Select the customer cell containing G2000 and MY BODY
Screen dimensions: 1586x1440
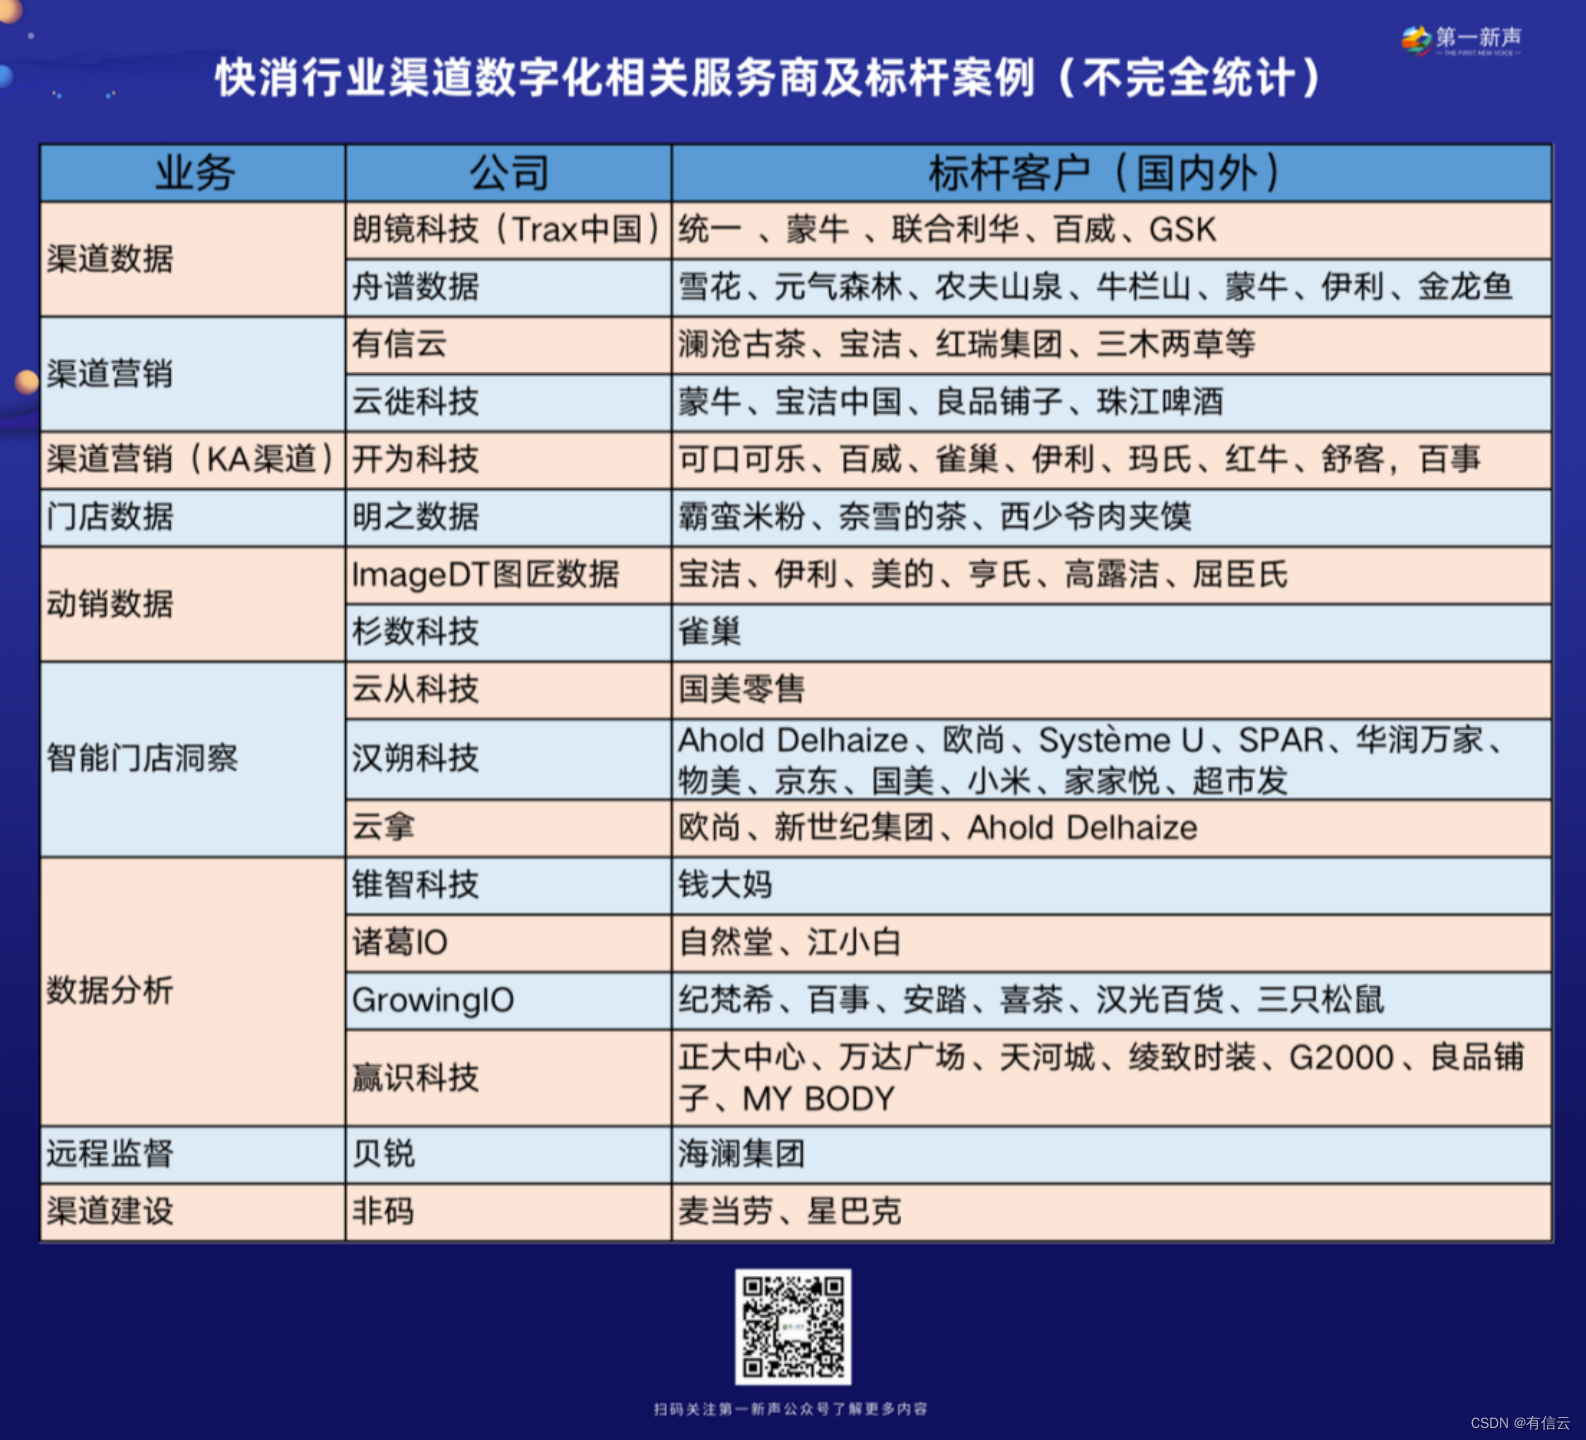coord(1112,1078)
